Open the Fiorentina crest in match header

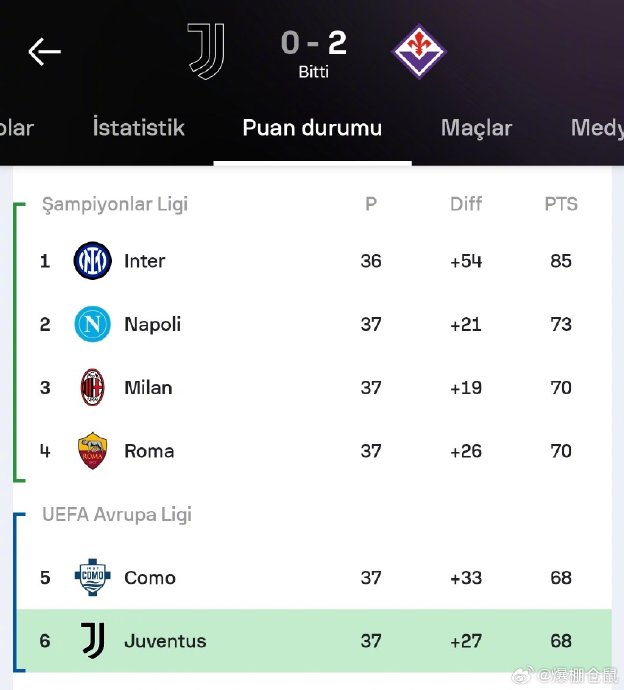[418, 51]
